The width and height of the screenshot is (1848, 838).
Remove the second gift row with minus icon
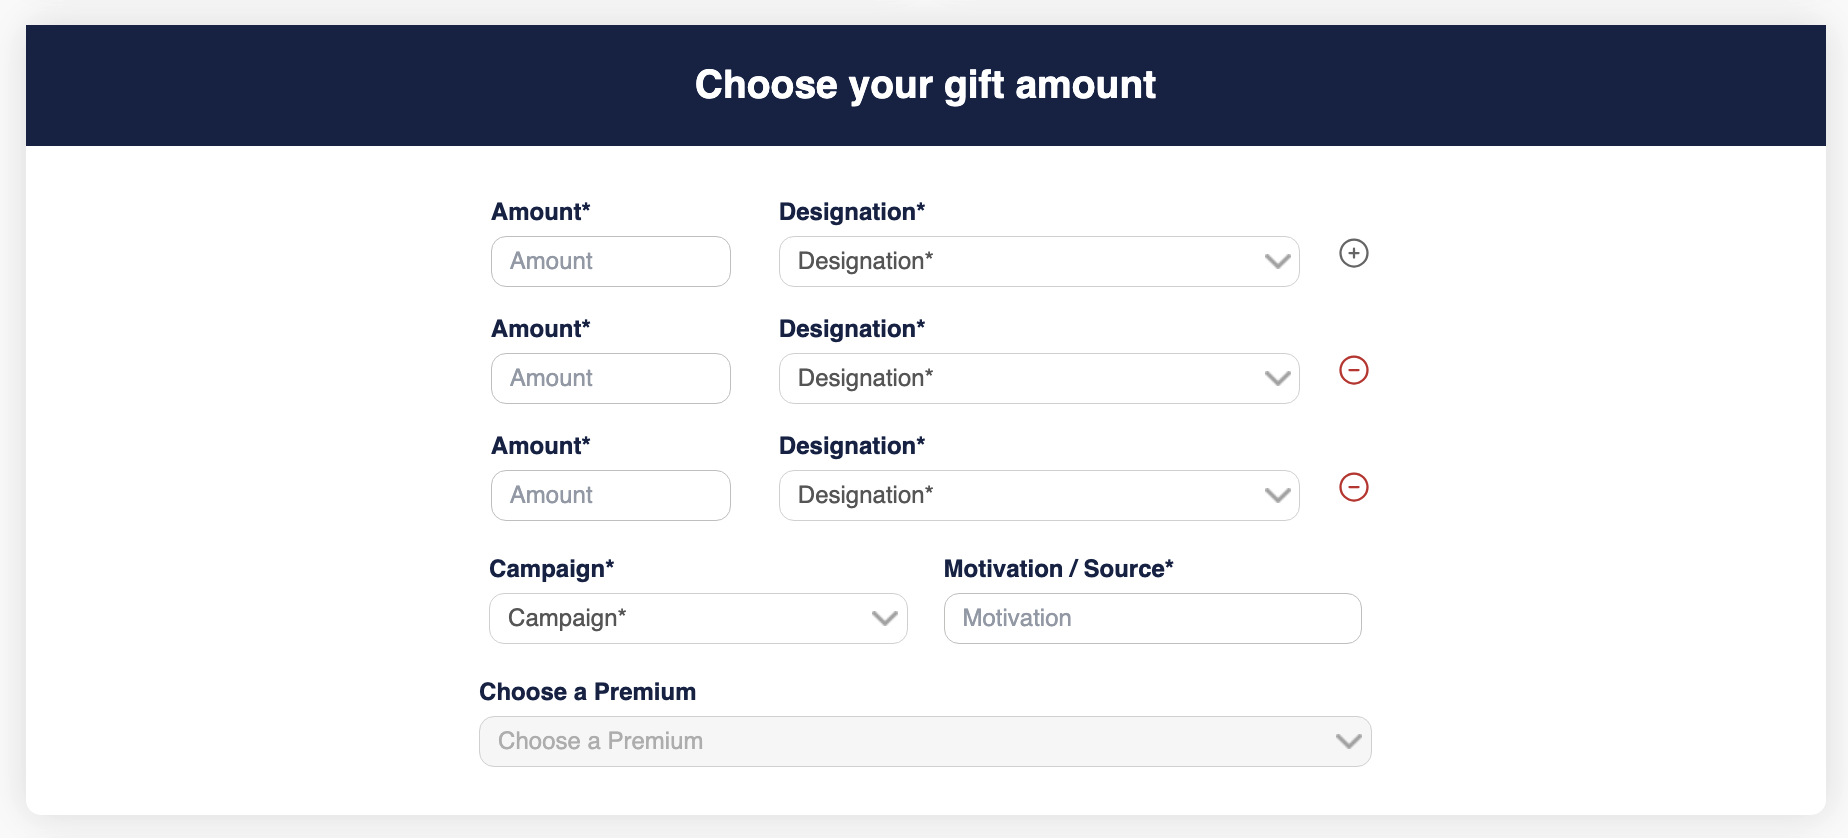1353,370
